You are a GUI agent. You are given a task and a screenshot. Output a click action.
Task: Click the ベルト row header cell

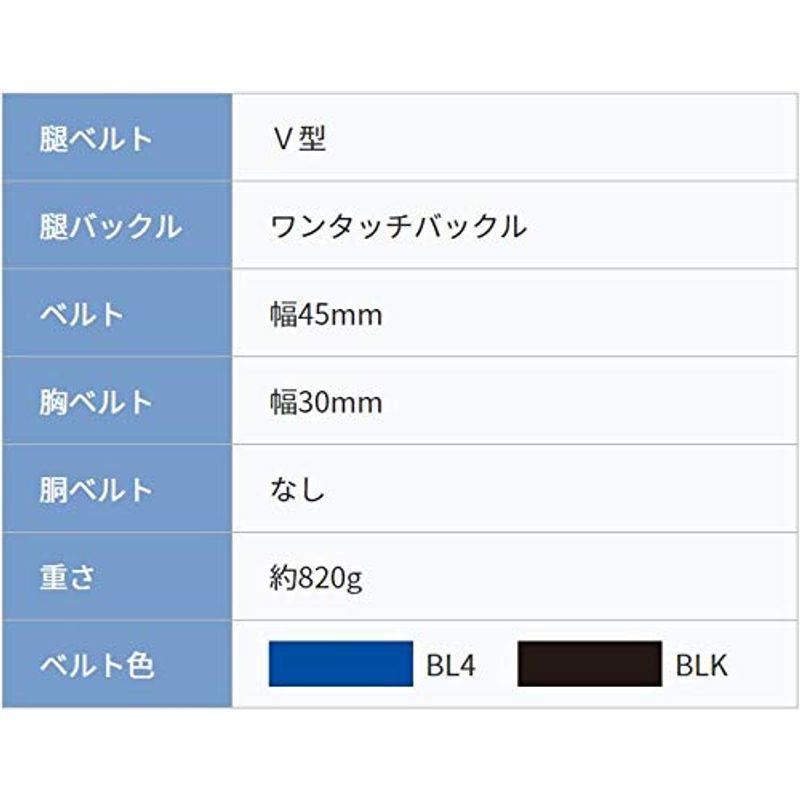tap(117, 313)
